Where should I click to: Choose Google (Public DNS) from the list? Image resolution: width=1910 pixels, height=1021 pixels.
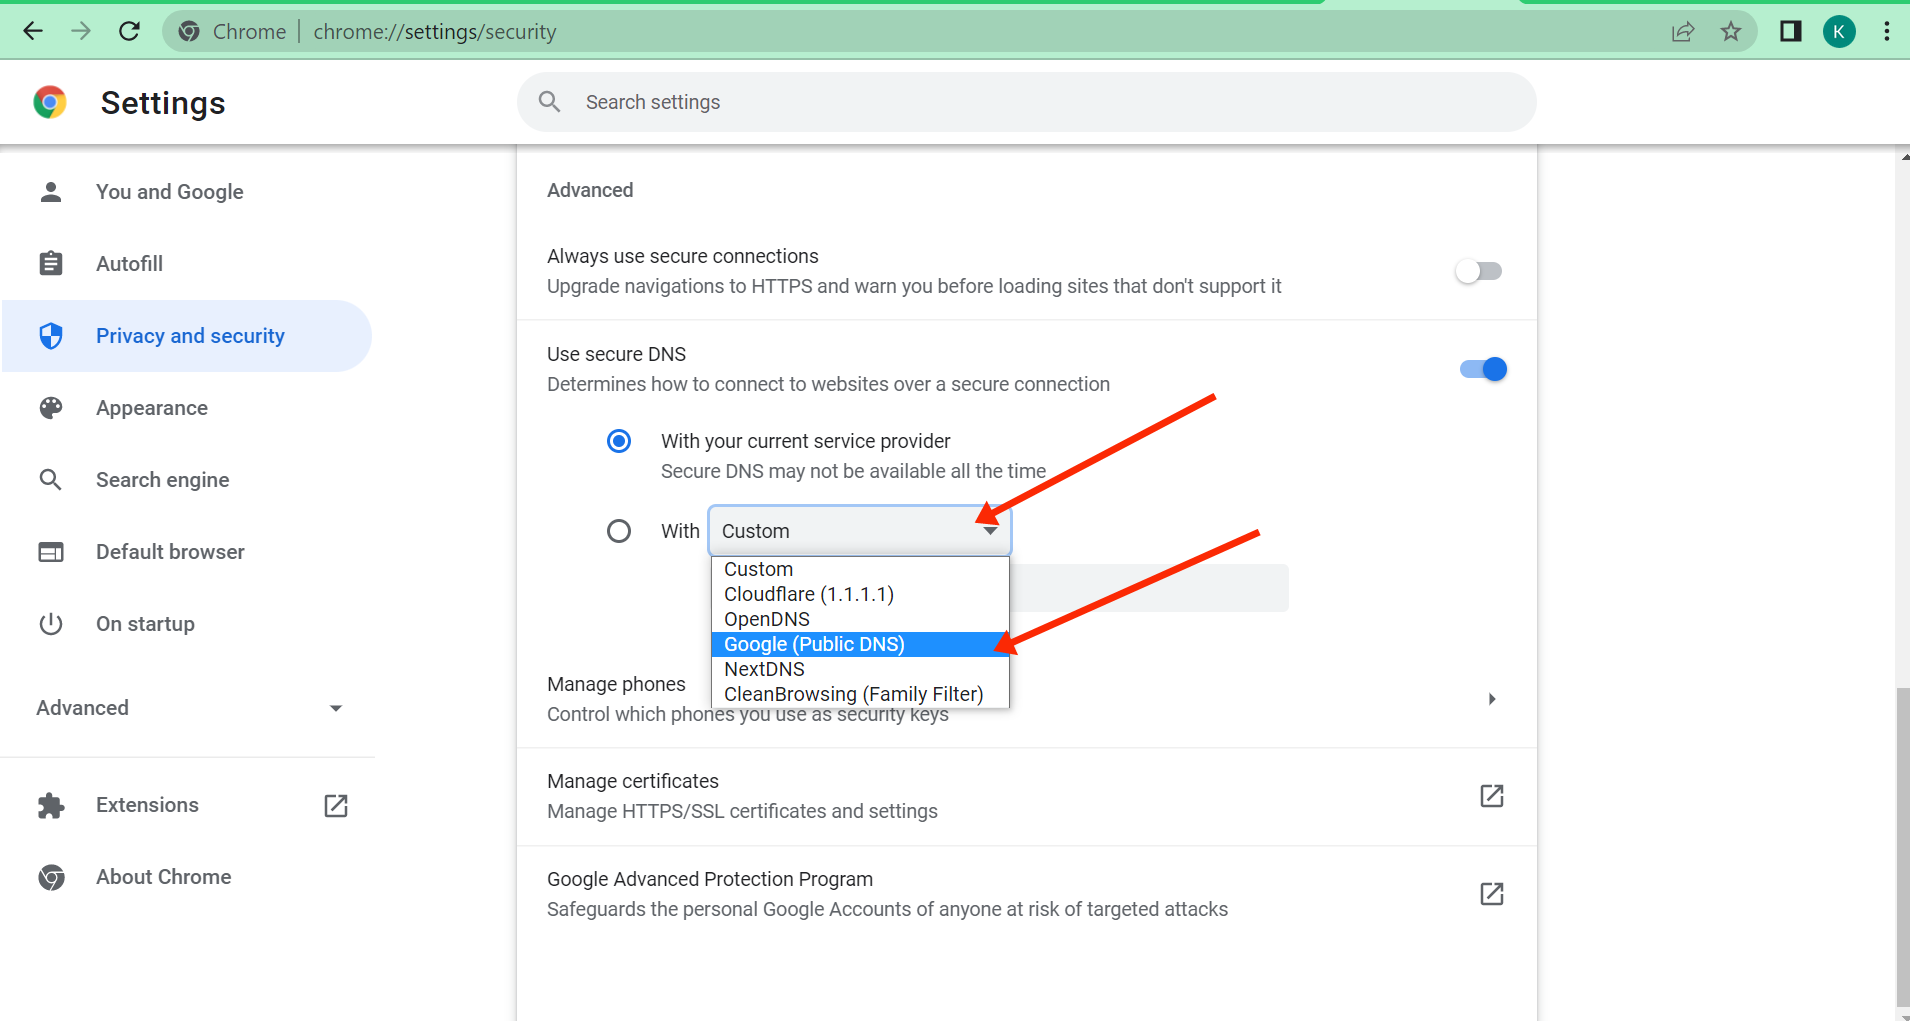click(x=814, y=644)
